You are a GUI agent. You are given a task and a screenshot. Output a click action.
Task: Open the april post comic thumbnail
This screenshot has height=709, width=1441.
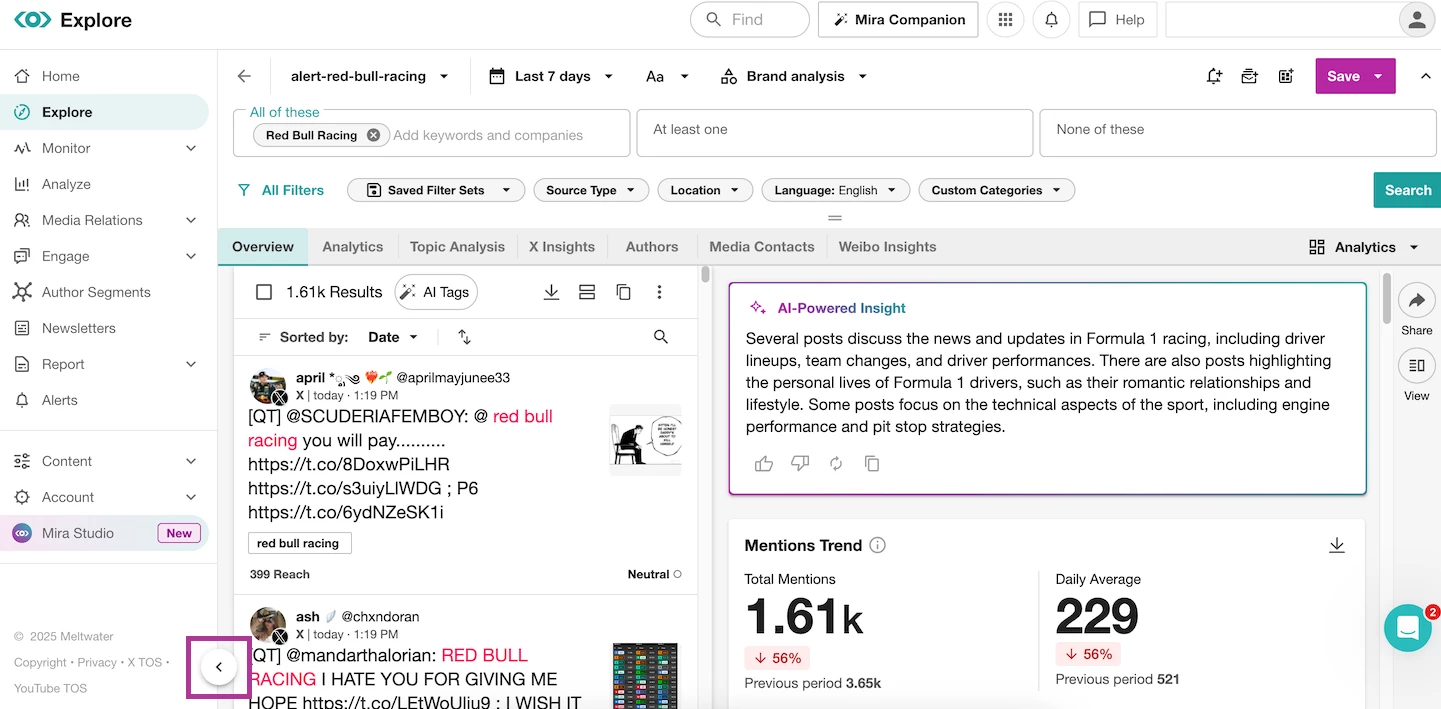(x=645, y=440)
